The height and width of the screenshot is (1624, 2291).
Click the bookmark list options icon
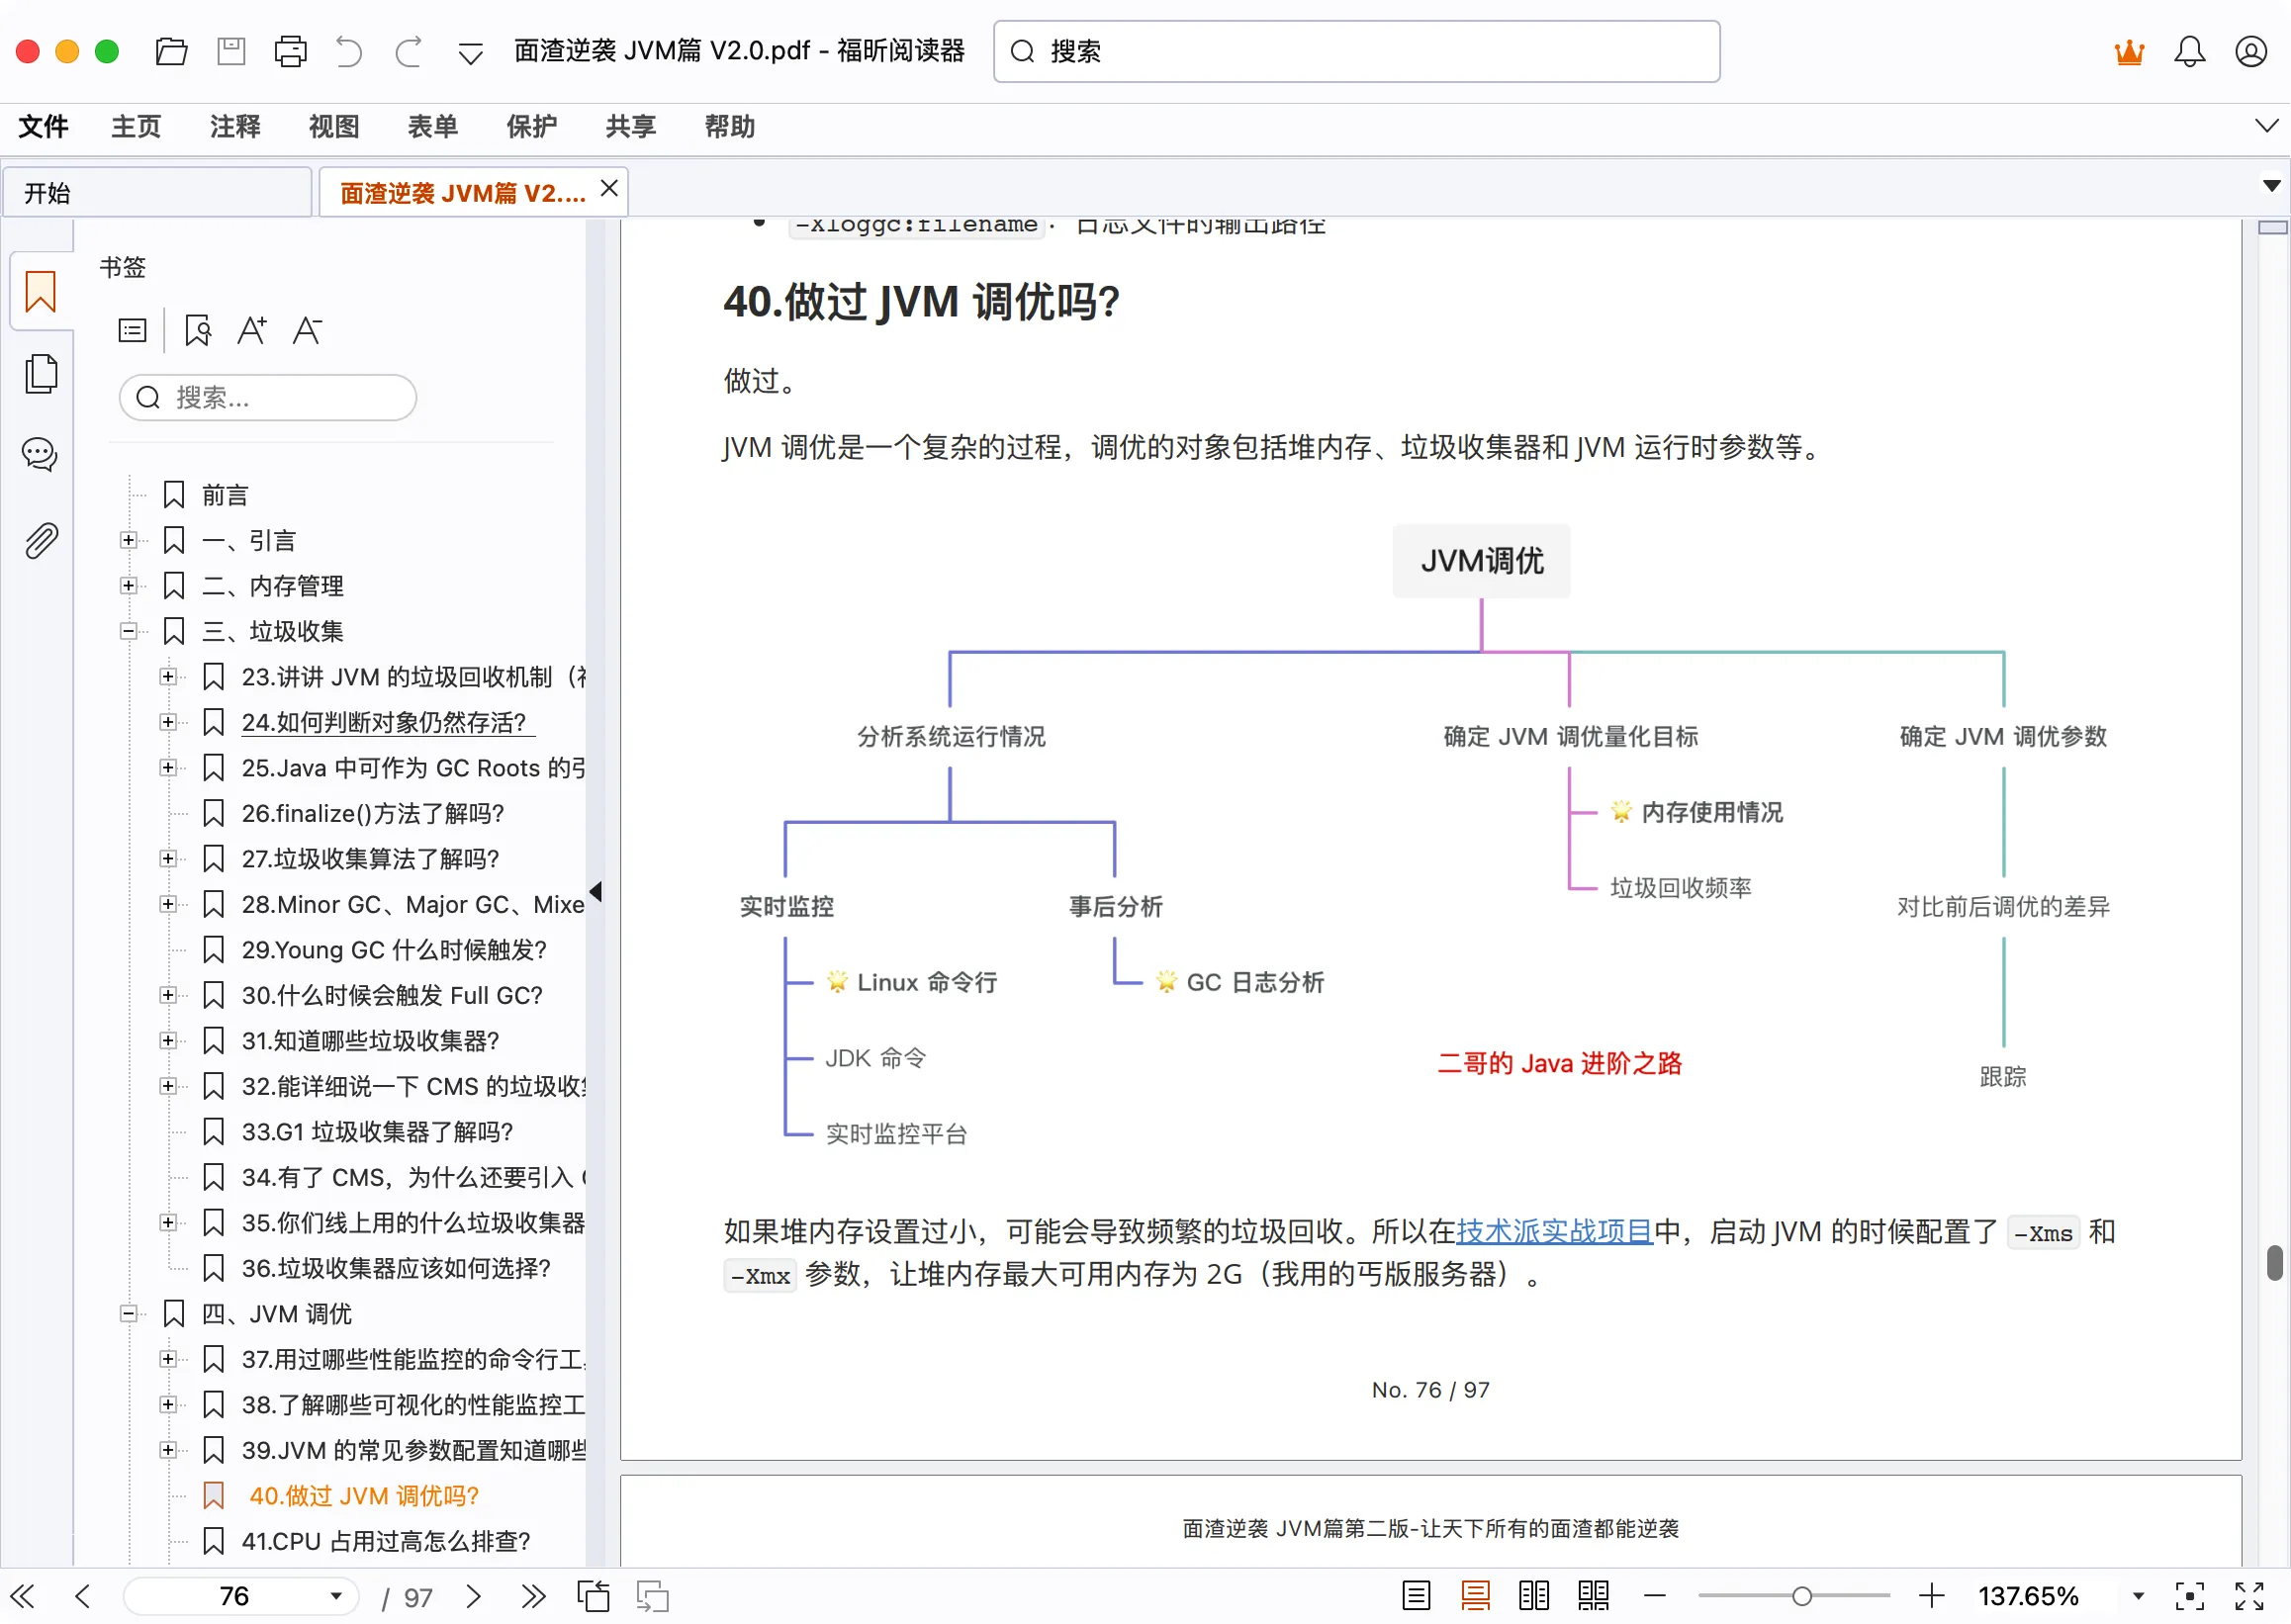[x=132, y=331]
